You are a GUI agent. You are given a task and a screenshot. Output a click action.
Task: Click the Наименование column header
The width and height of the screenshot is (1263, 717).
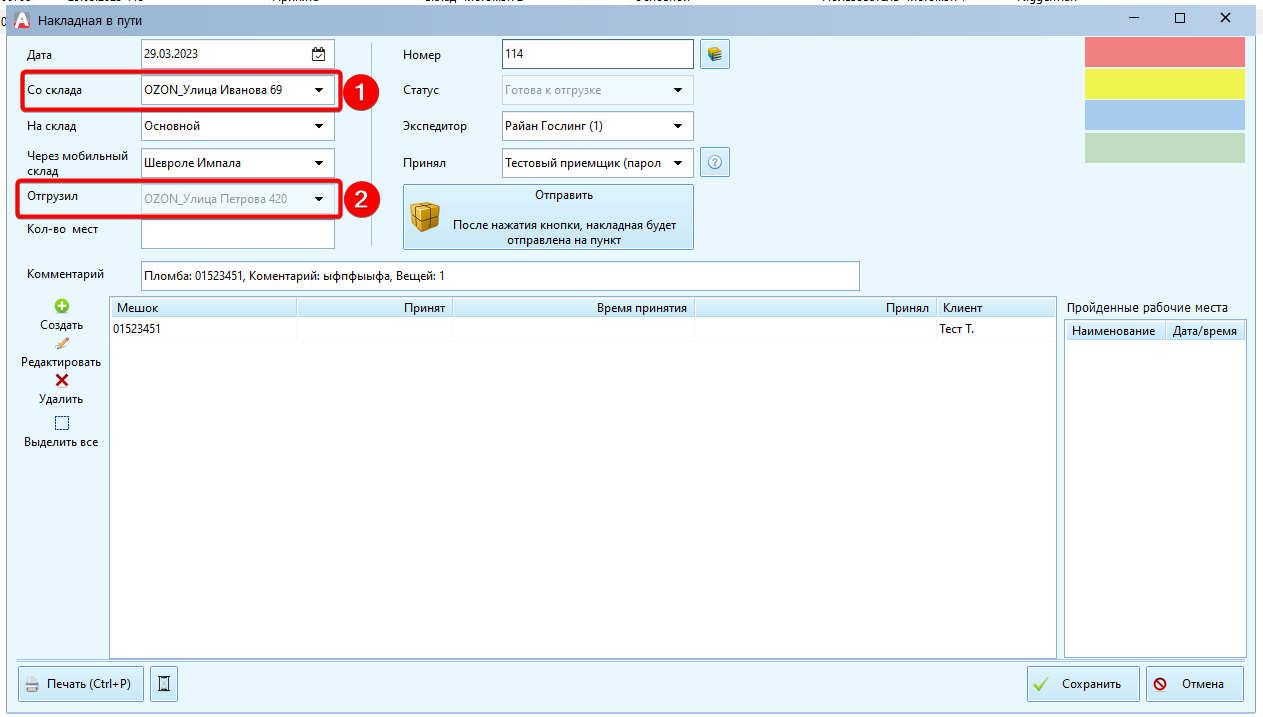point(1116,331)
